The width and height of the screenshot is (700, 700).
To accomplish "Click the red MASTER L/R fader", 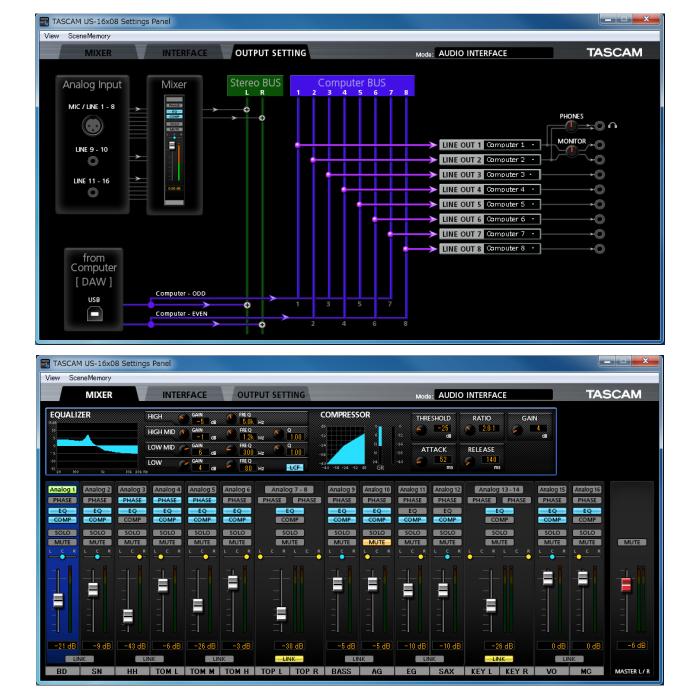I will 626,584.
